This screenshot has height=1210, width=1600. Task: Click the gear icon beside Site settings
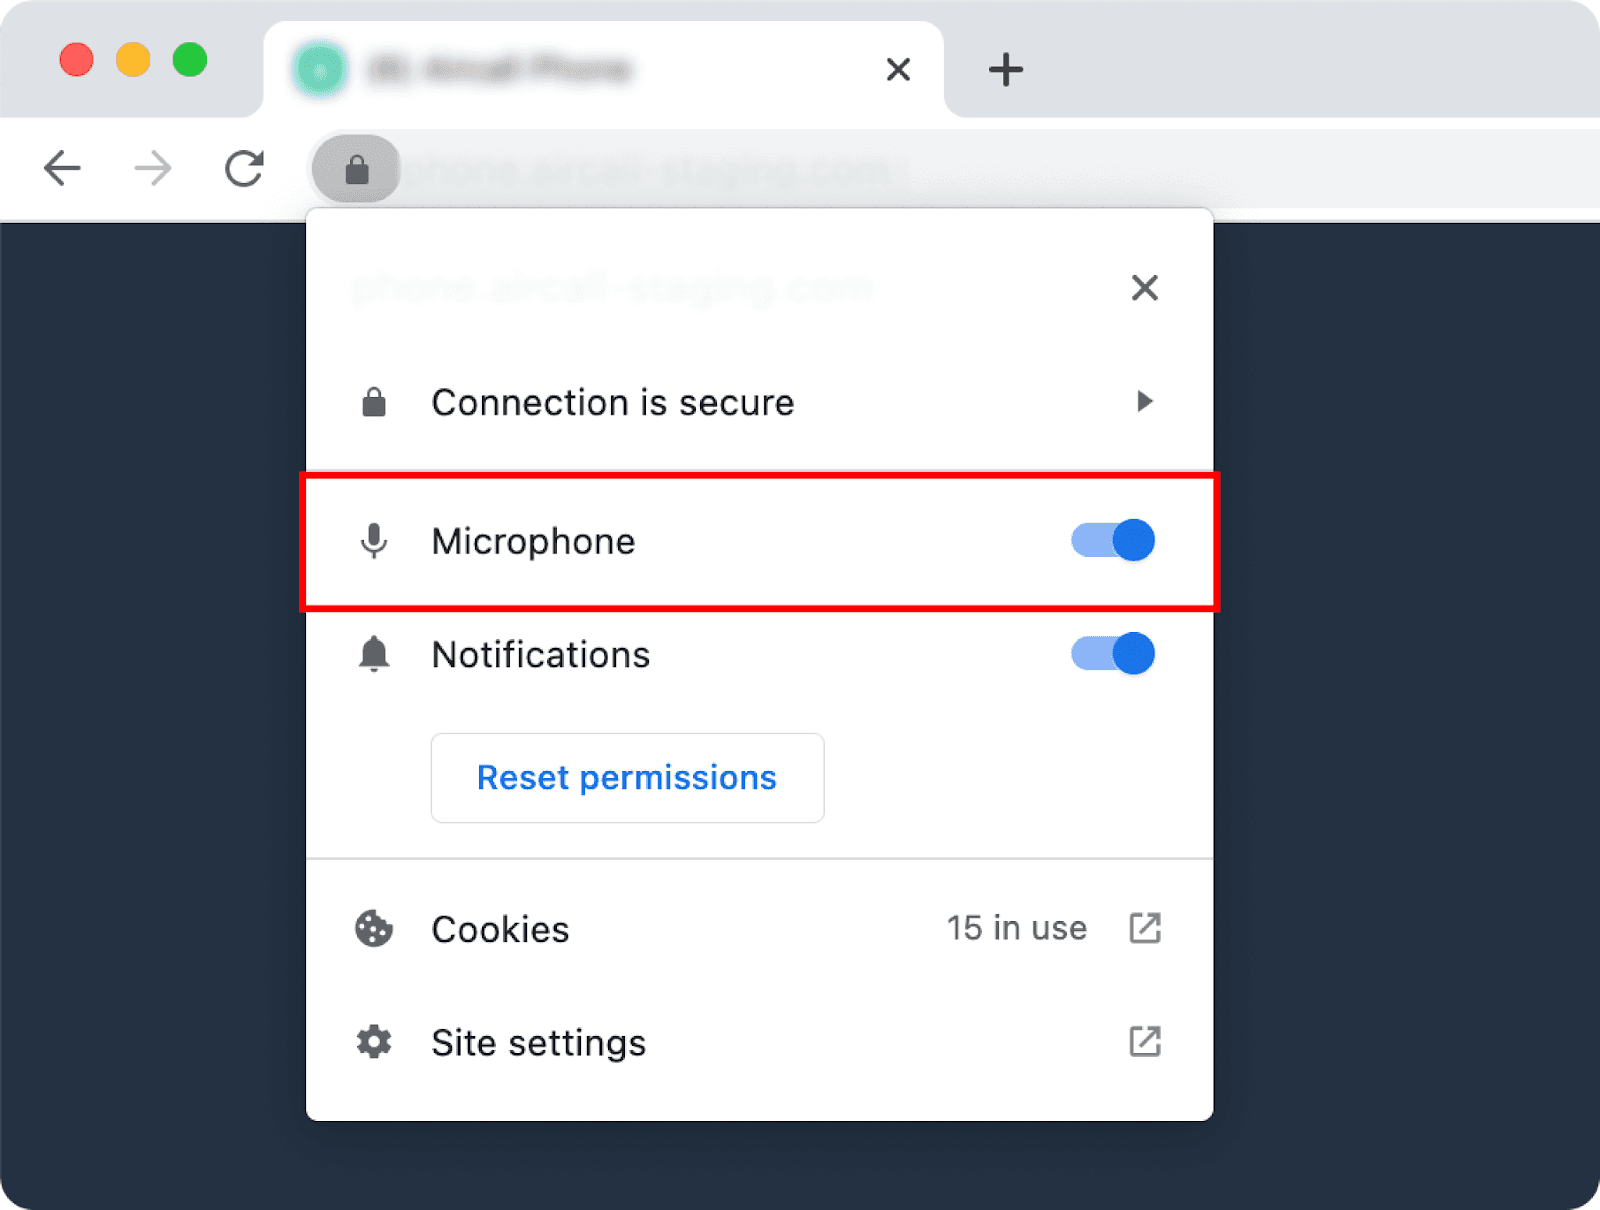point(374,1042)
